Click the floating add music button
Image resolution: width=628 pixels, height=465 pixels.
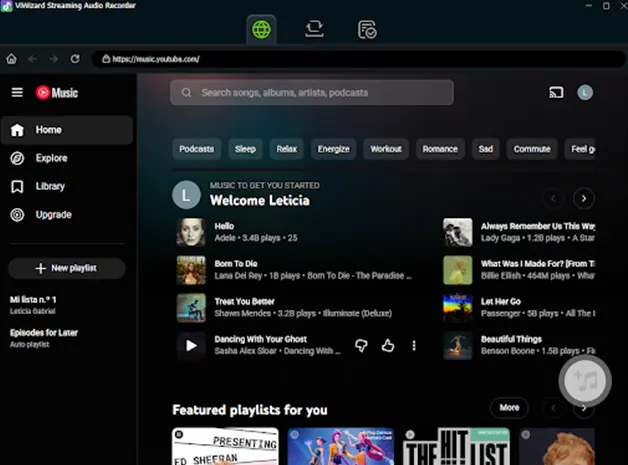(x=585, y=380)
